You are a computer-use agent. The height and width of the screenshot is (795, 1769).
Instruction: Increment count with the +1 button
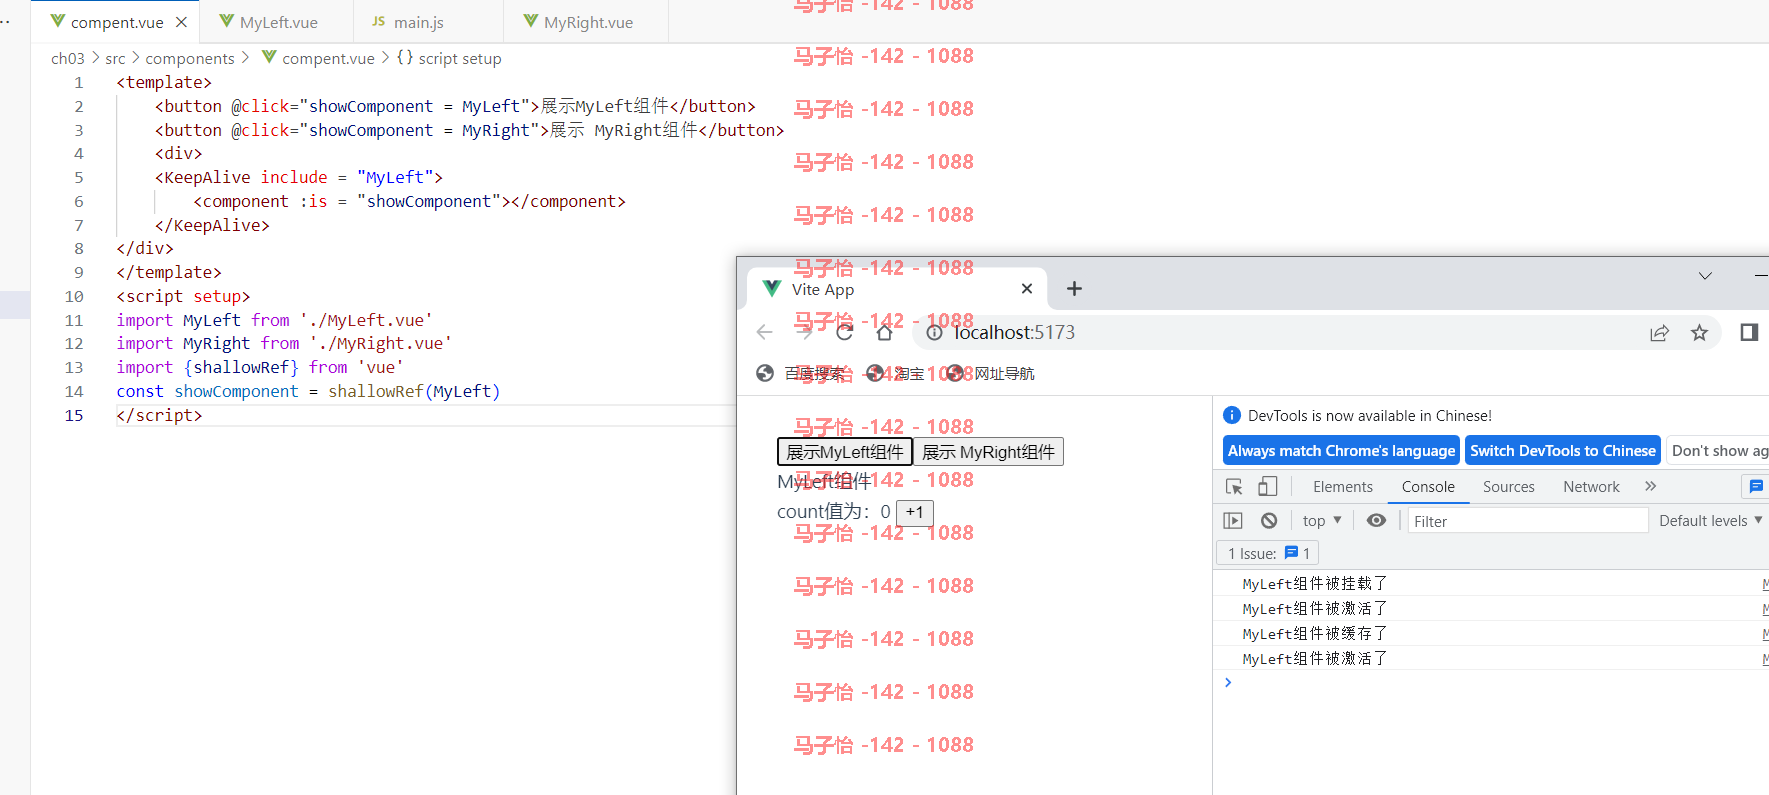coord(915,512)
